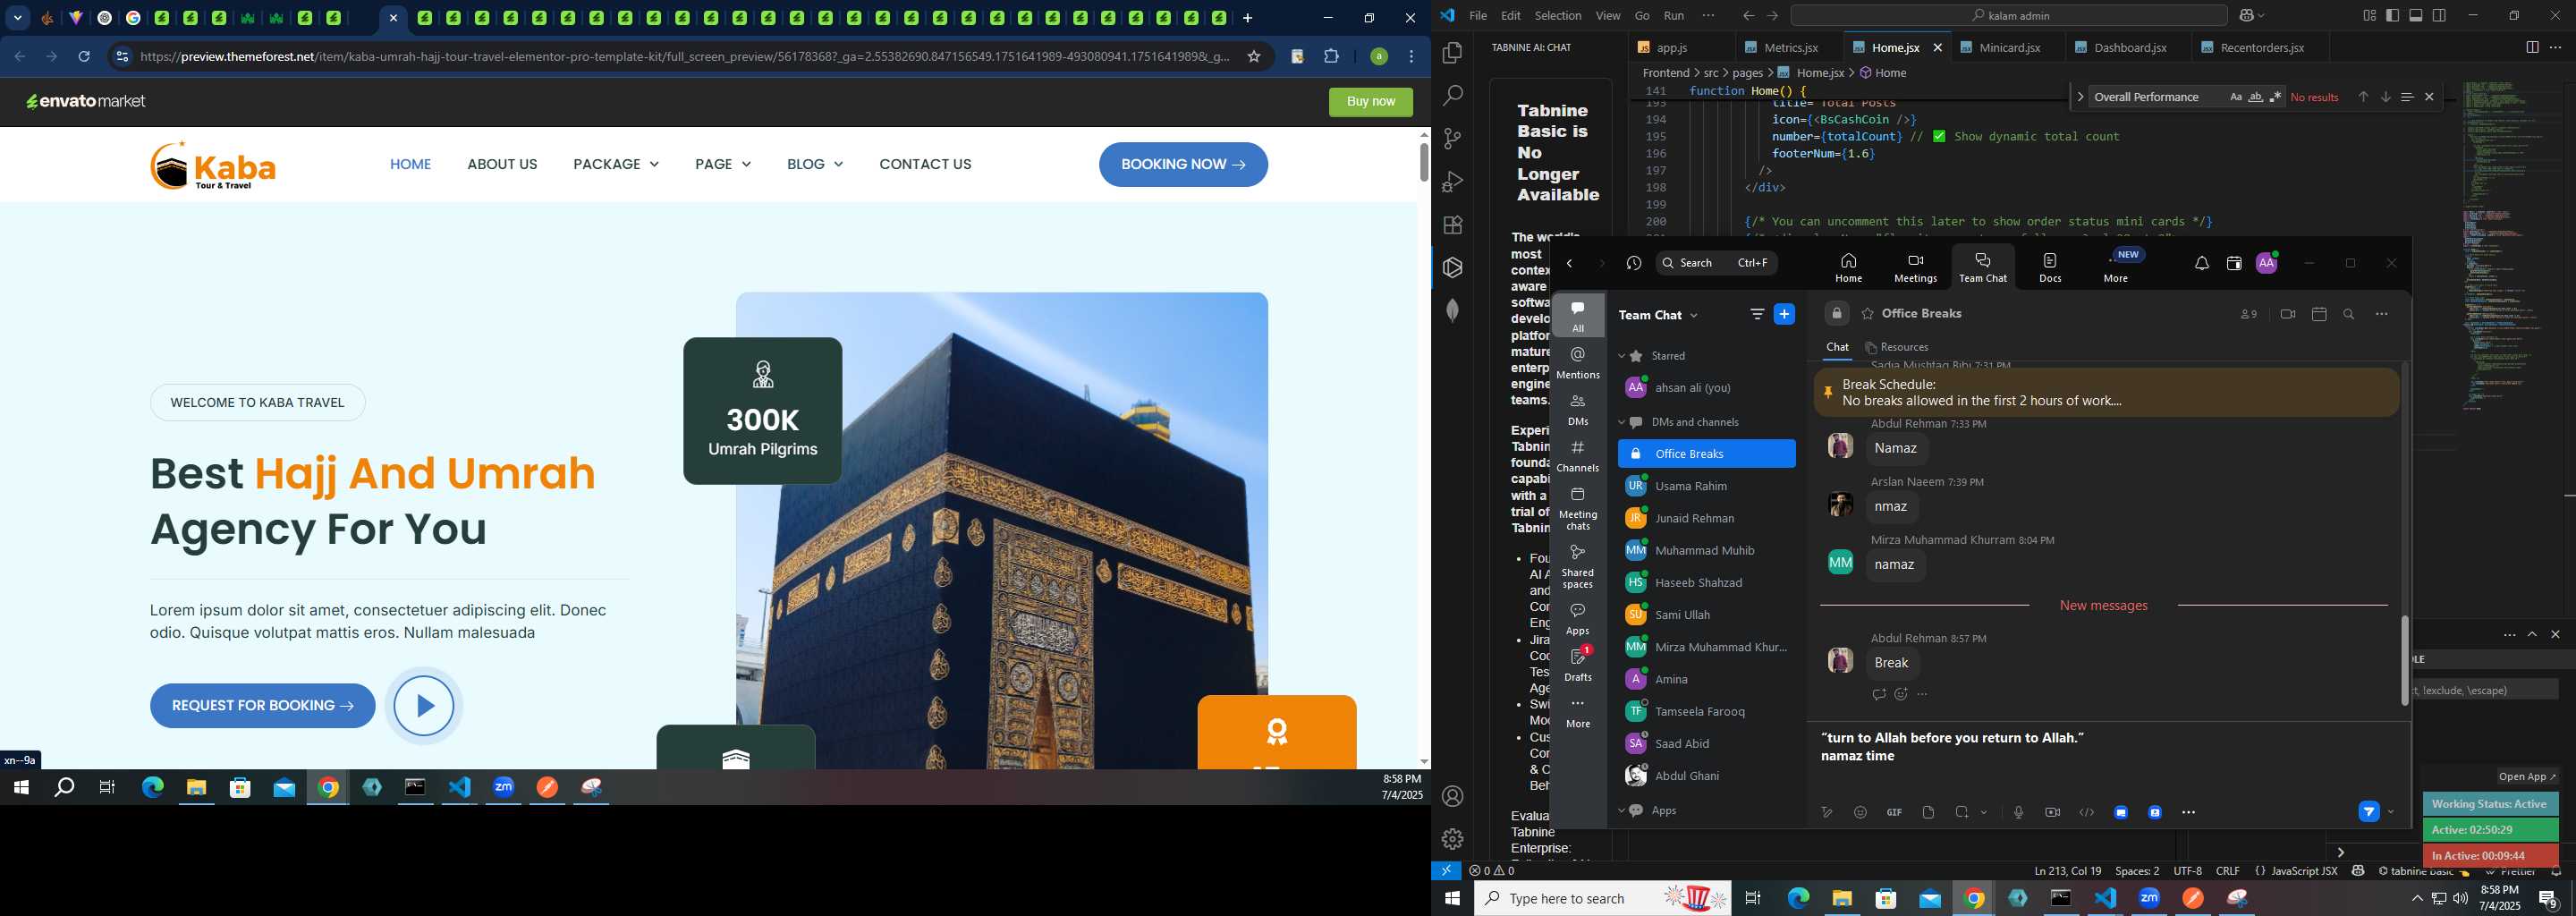Screen dimensions: 2576x916
Task: Open BLOG dropdown on Kaba site
Action: tap(814, 164)
